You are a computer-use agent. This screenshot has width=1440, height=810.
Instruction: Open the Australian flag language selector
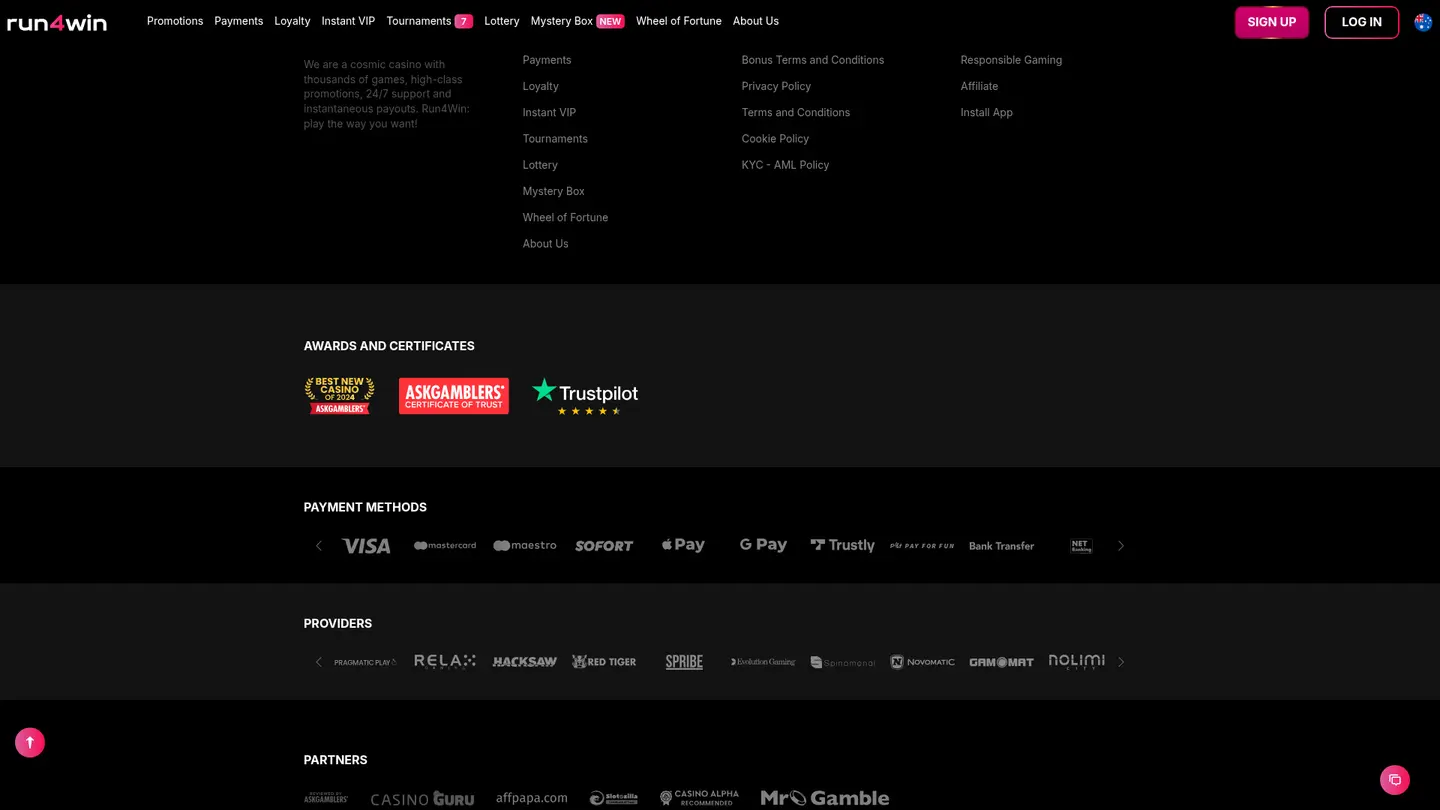click(1423, 22)
